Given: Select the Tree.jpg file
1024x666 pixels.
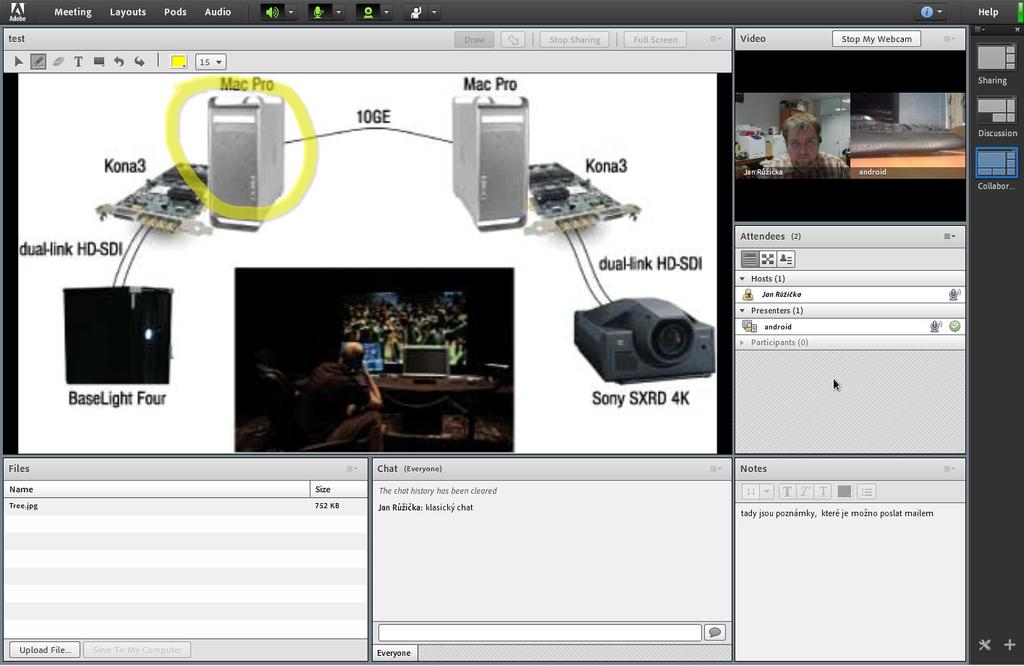Looking at the screenshot, I should 185,506.
